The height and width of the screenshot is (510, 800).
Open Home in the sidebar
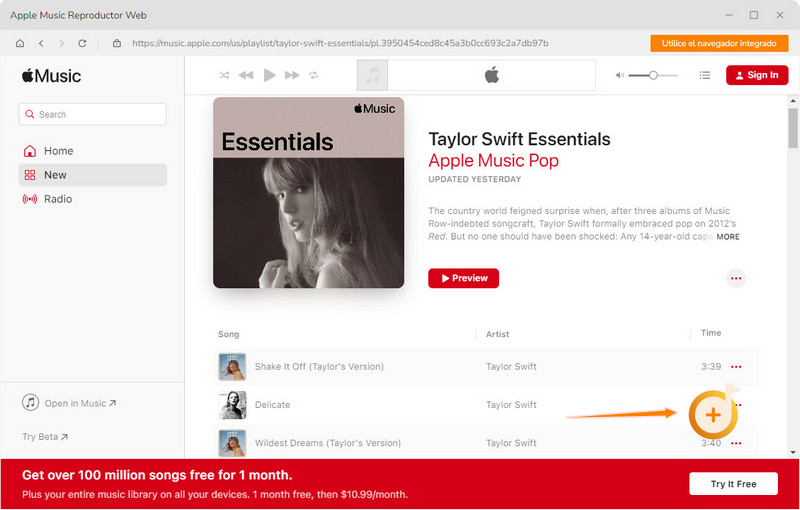point(92,151)
